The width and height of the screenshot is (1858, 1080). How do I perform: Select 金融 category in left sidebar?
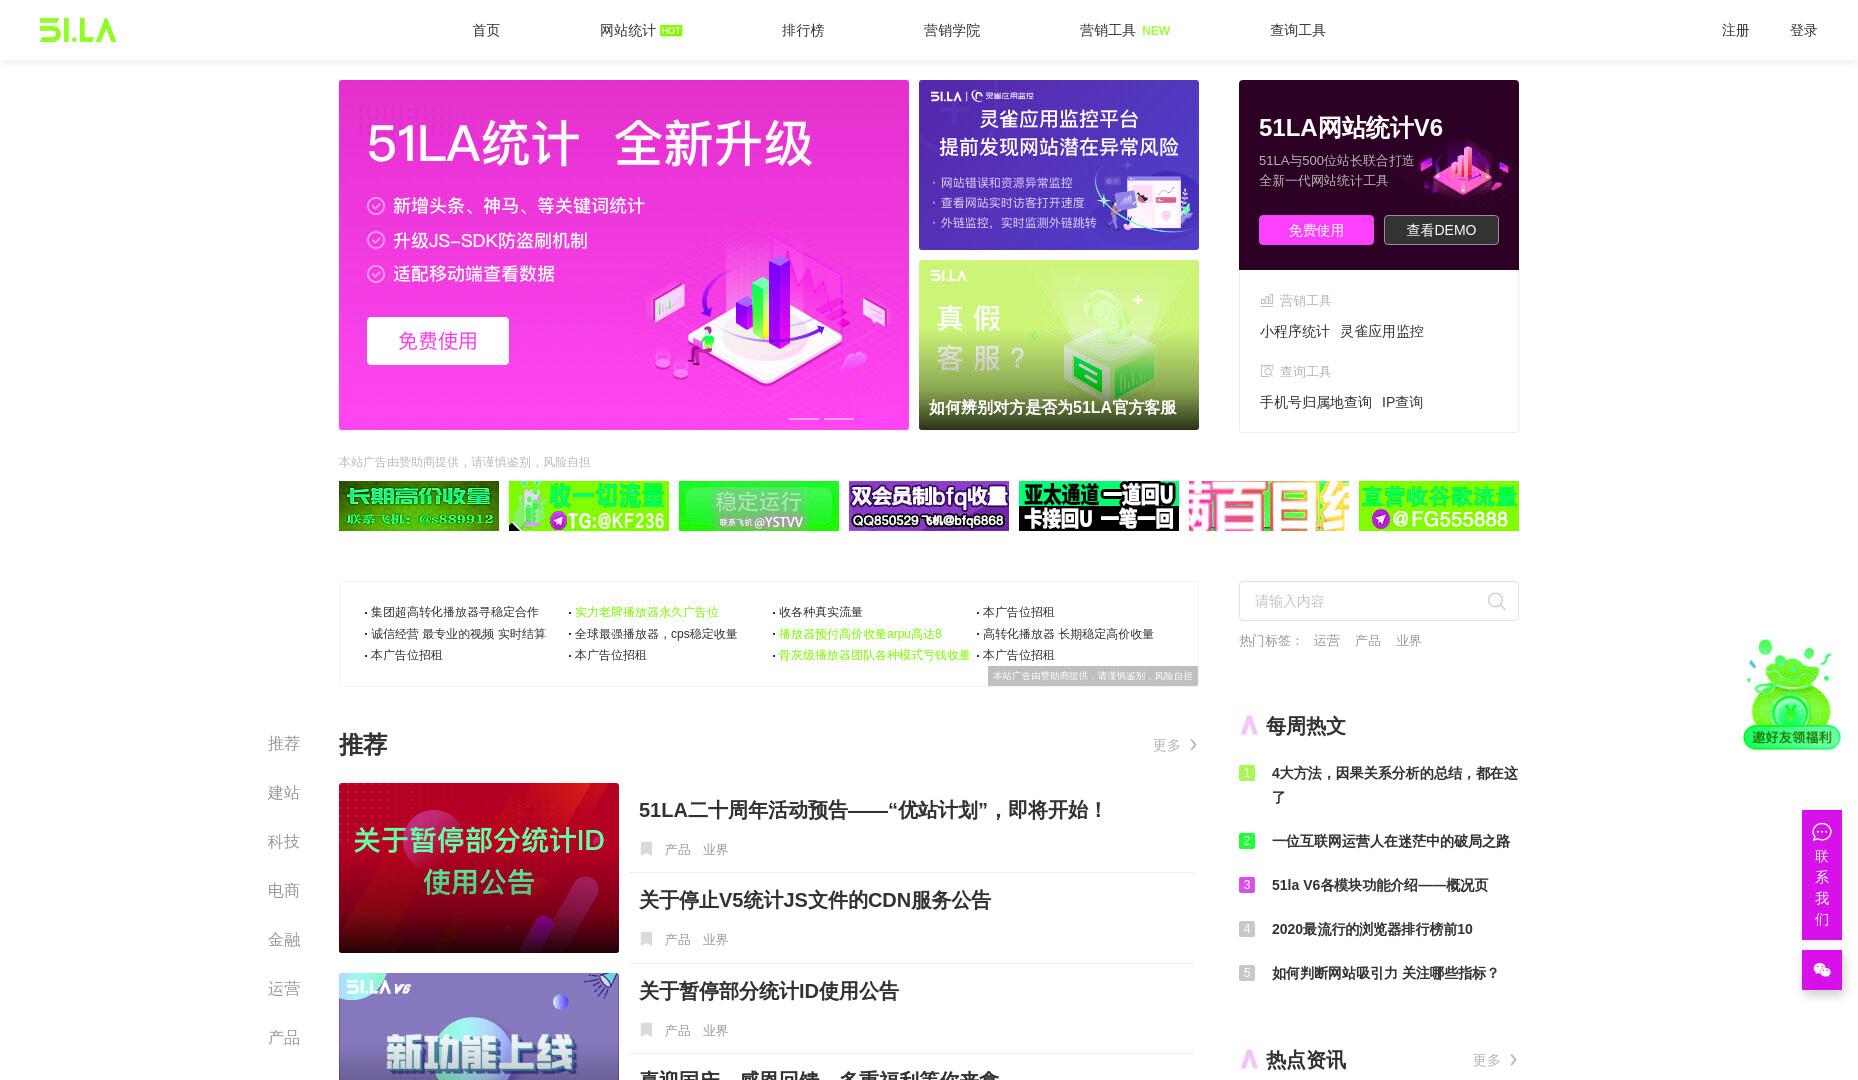(284, 940)
